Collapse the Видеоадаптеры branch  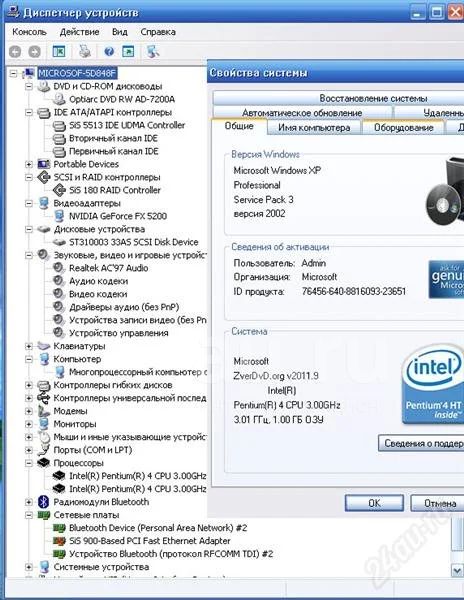click(29, 203)
